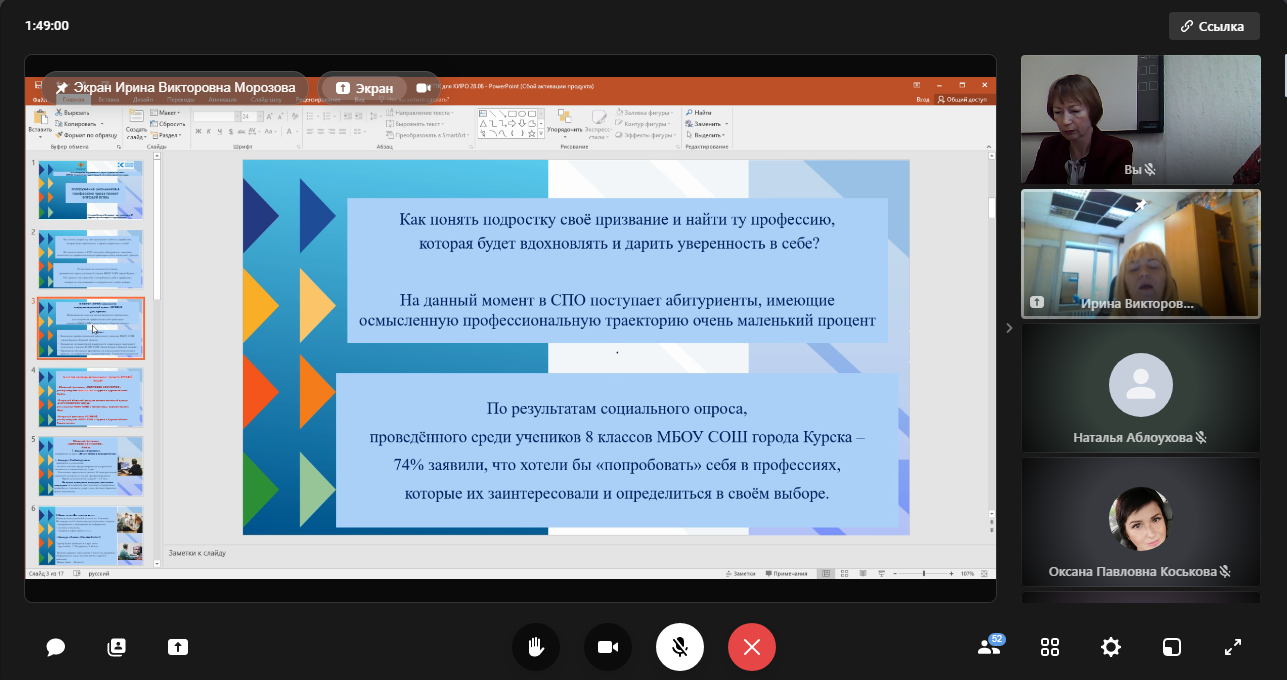Screen dimensions: 1287x680
Task: Open the Макет layout dropdown
Action: point(165,113)
